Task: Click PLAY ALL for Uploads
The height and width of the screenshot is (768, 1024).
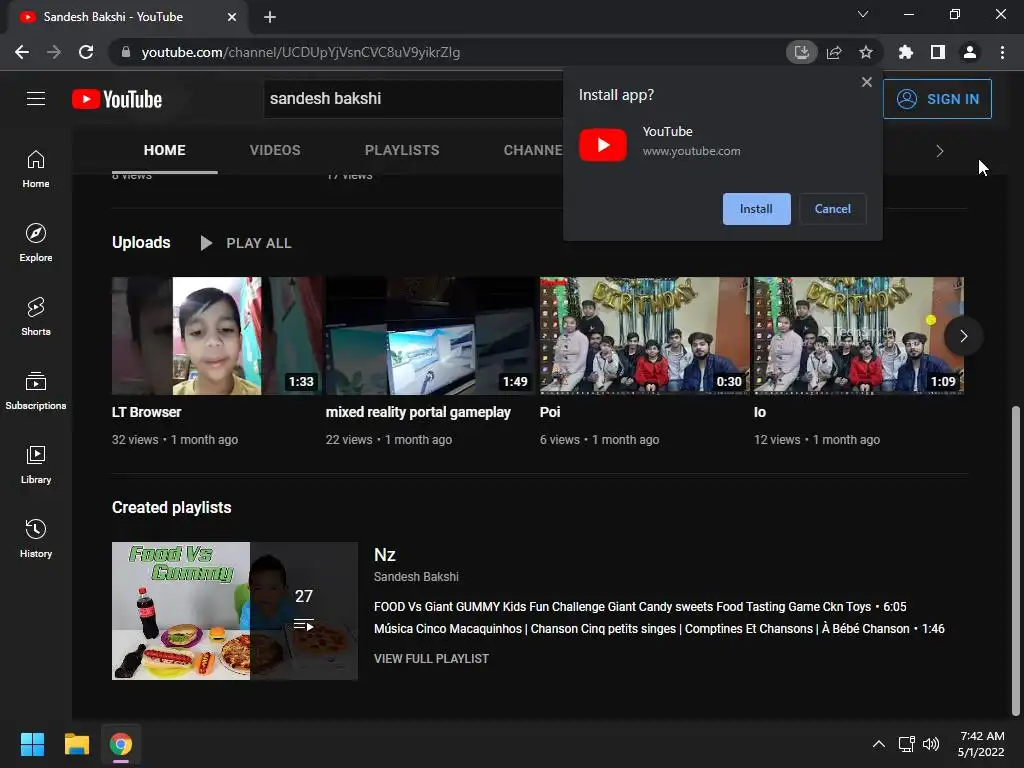Action: (246, 243)
